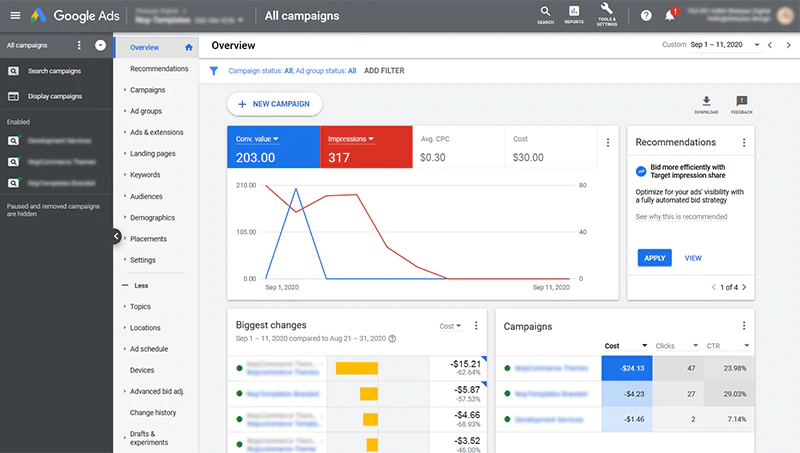Open the Cost dropdown in Biggest changes
Viewport: 800px width, 453px height.
[451, 326]
